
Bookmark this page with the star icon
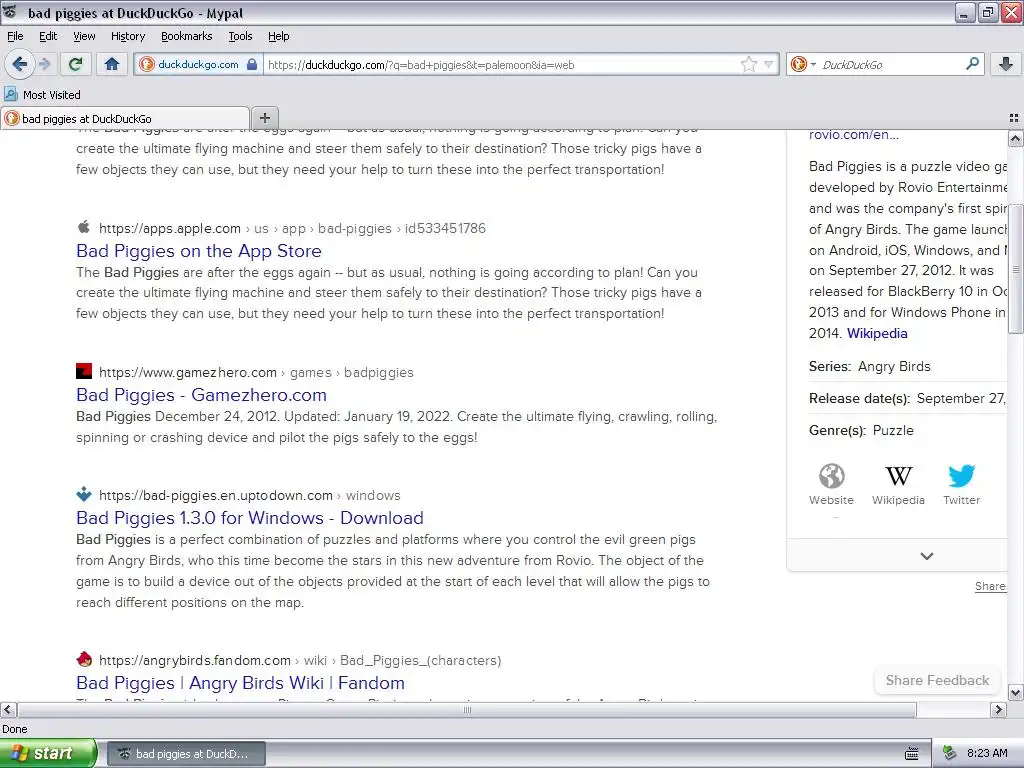(748, 64)
